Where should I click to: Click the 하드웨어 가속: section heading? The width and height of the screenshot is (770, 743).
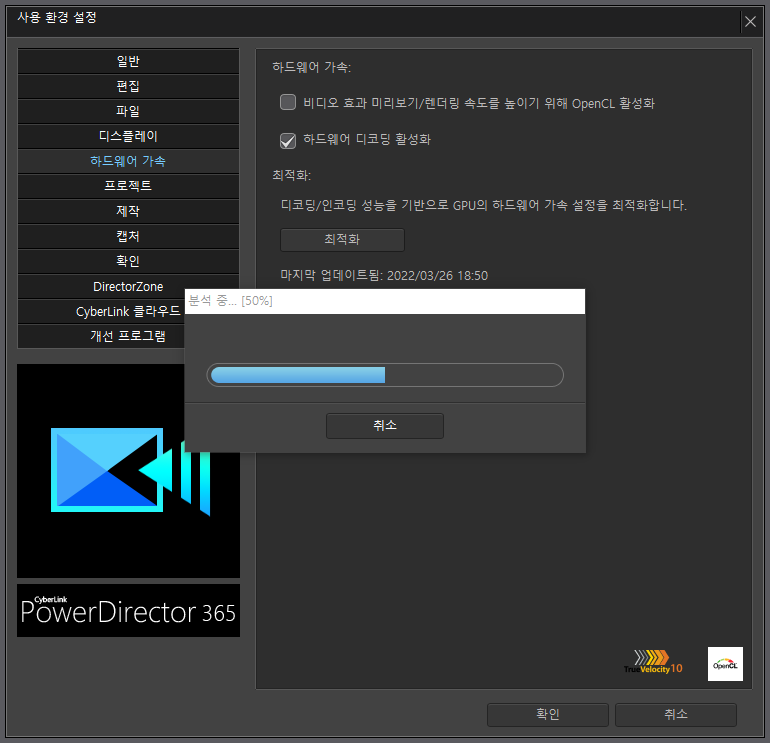point(312,67)
